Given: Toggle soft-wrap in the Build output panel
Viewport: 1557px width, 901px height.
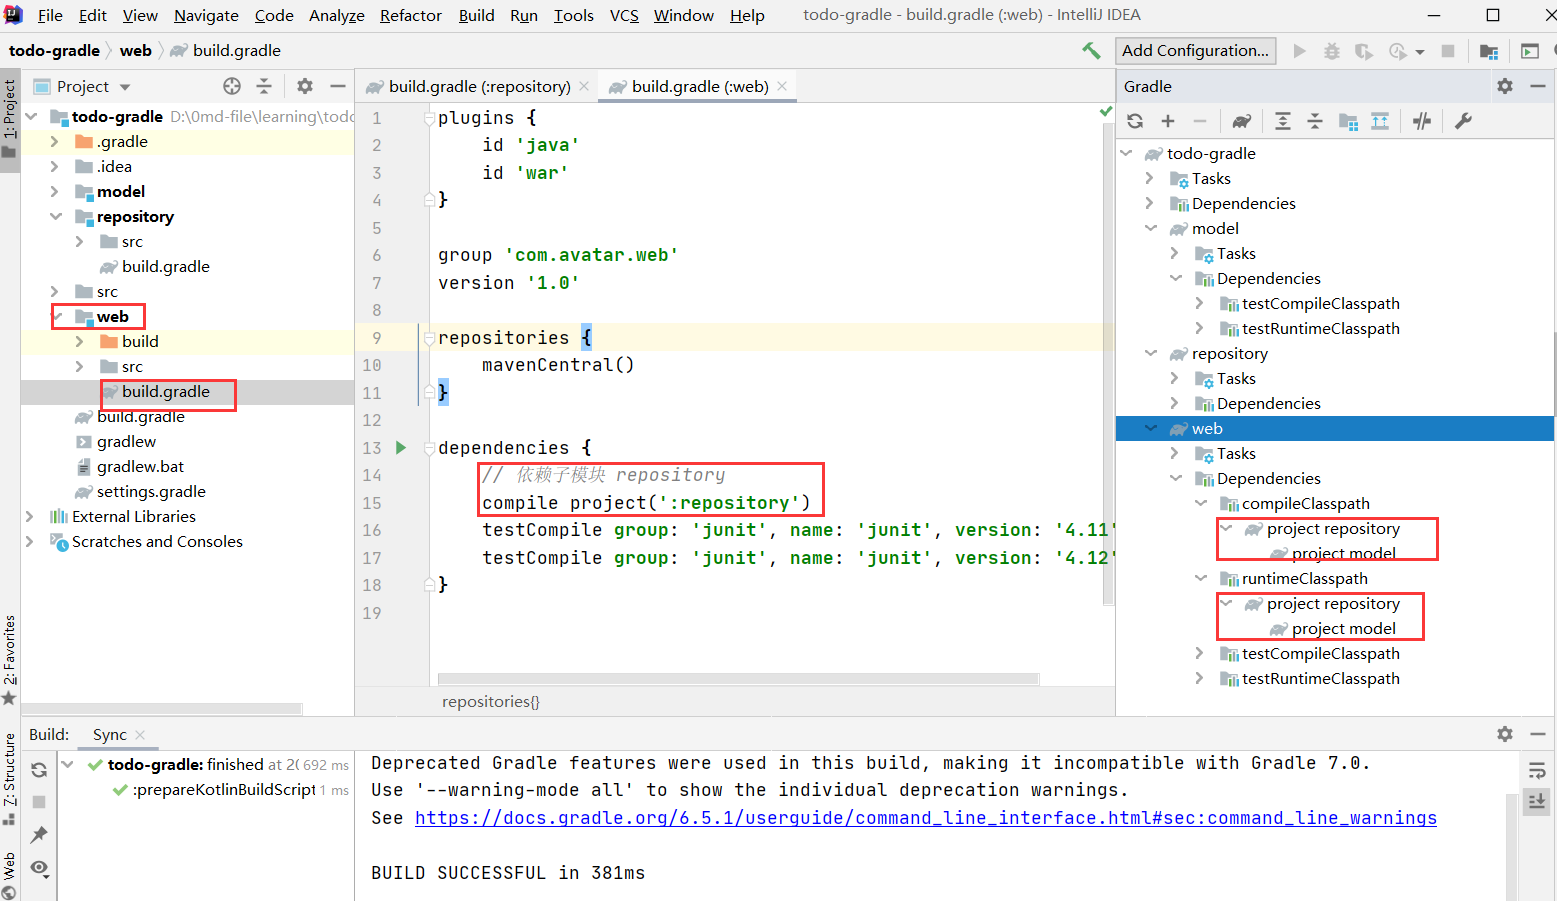Looking at the screenshot, I should click(1537, 770).
